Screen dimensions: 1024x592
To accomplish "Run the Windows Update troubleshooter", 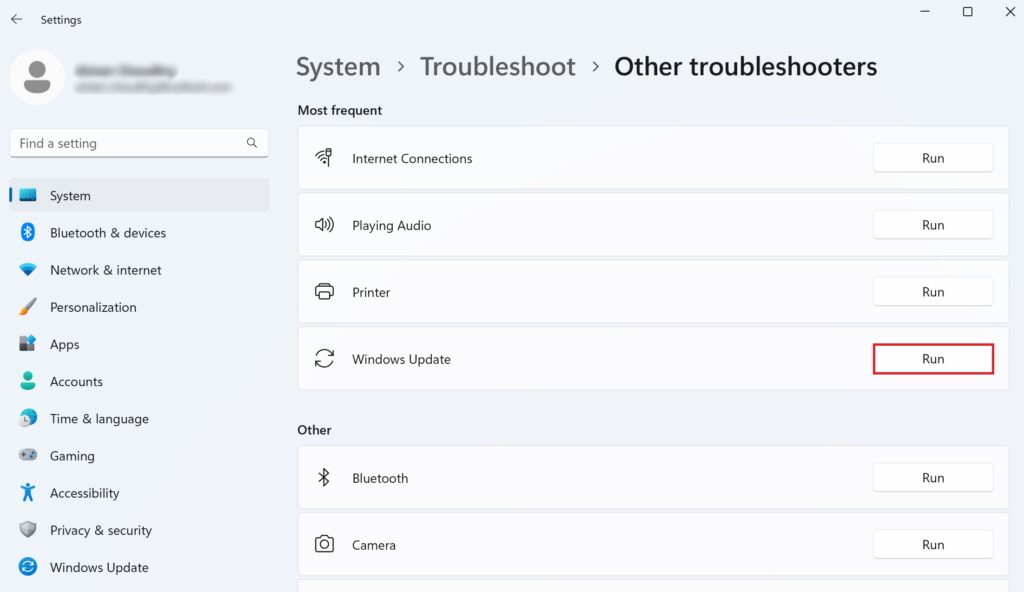I will tap(932, 359).
